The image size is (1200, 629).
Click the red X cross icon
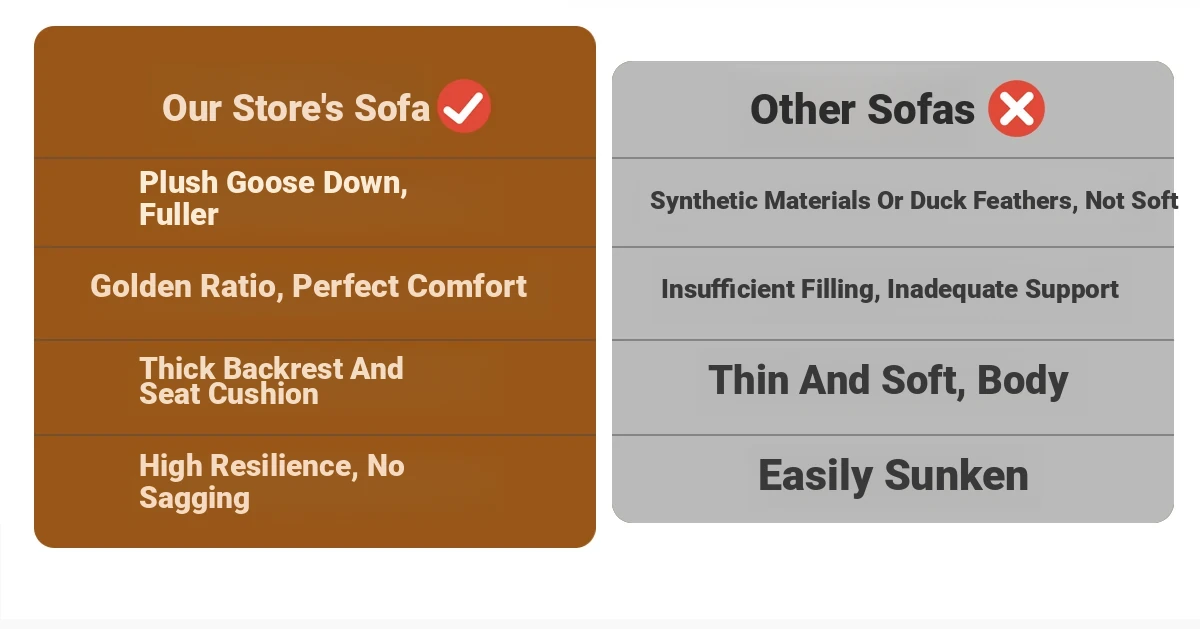point(1016,109)
